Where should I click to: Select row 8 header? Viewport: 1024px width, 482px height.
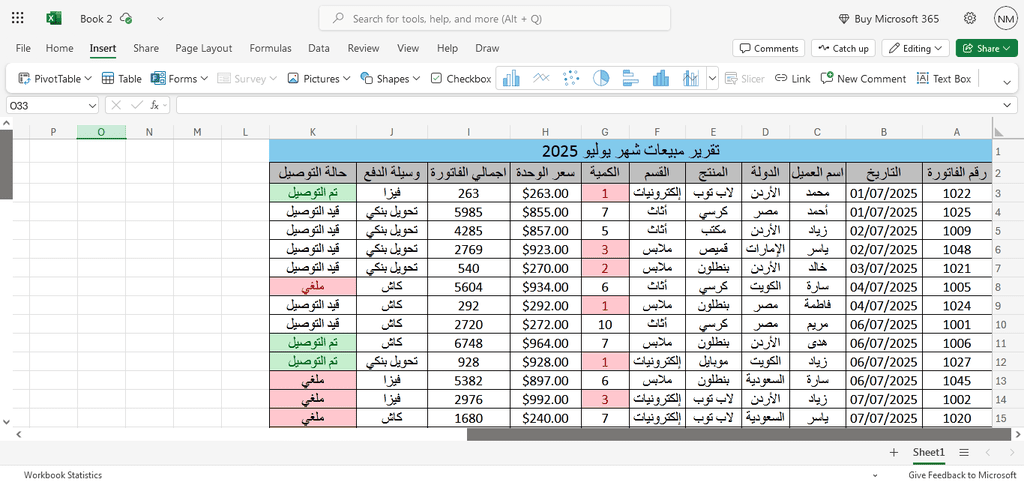coord(999,287)
